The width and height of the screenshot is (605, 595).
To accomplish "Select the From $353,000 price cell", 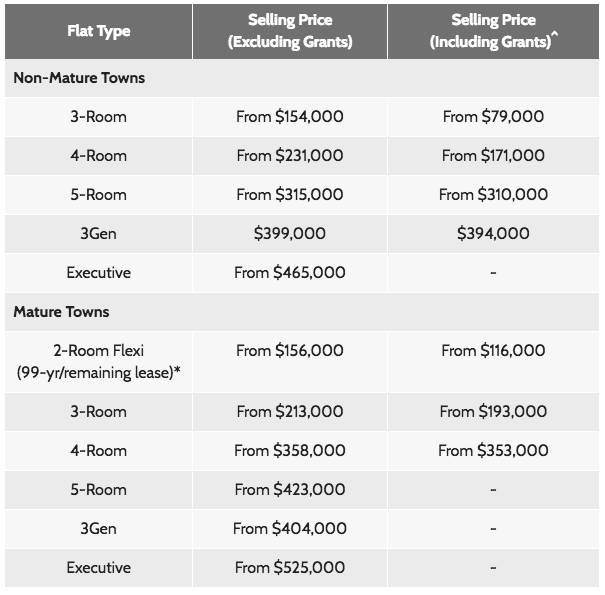I will pyautogui.click(x=493, y=451).
